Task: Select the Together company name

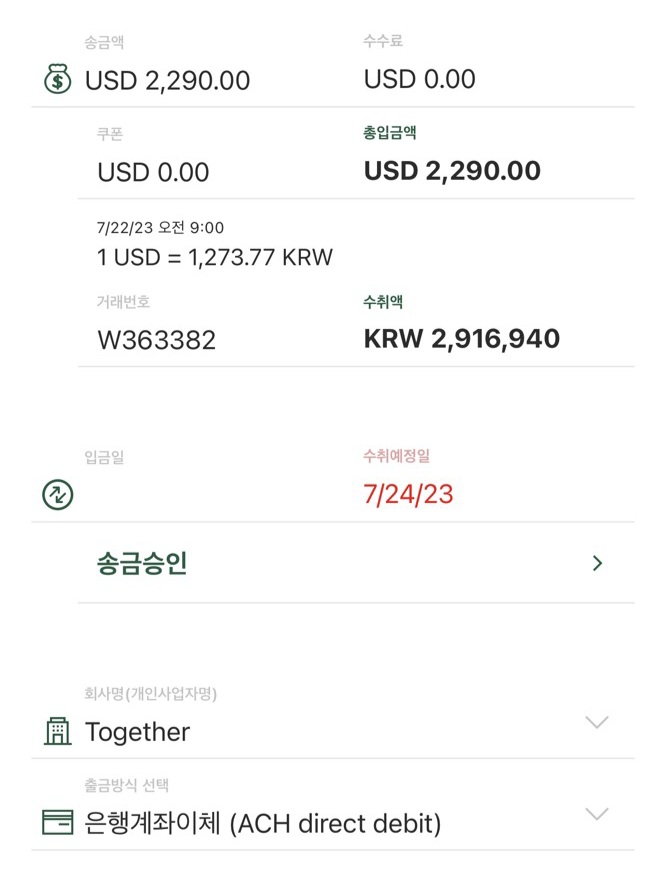Action: [137, 732]
